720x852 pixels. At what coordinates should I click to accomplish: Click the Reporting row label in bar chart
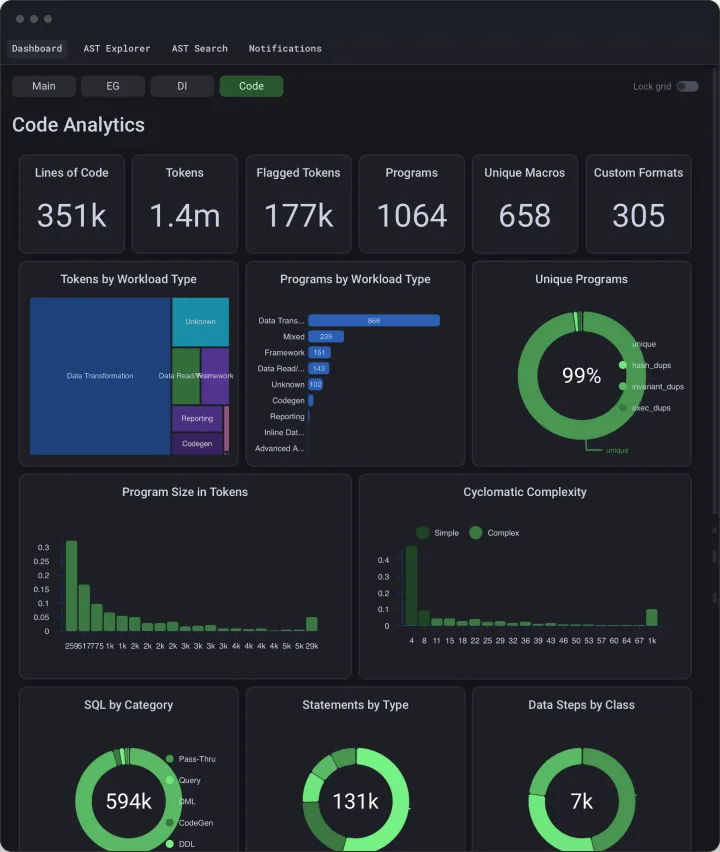tap(287, 416)
